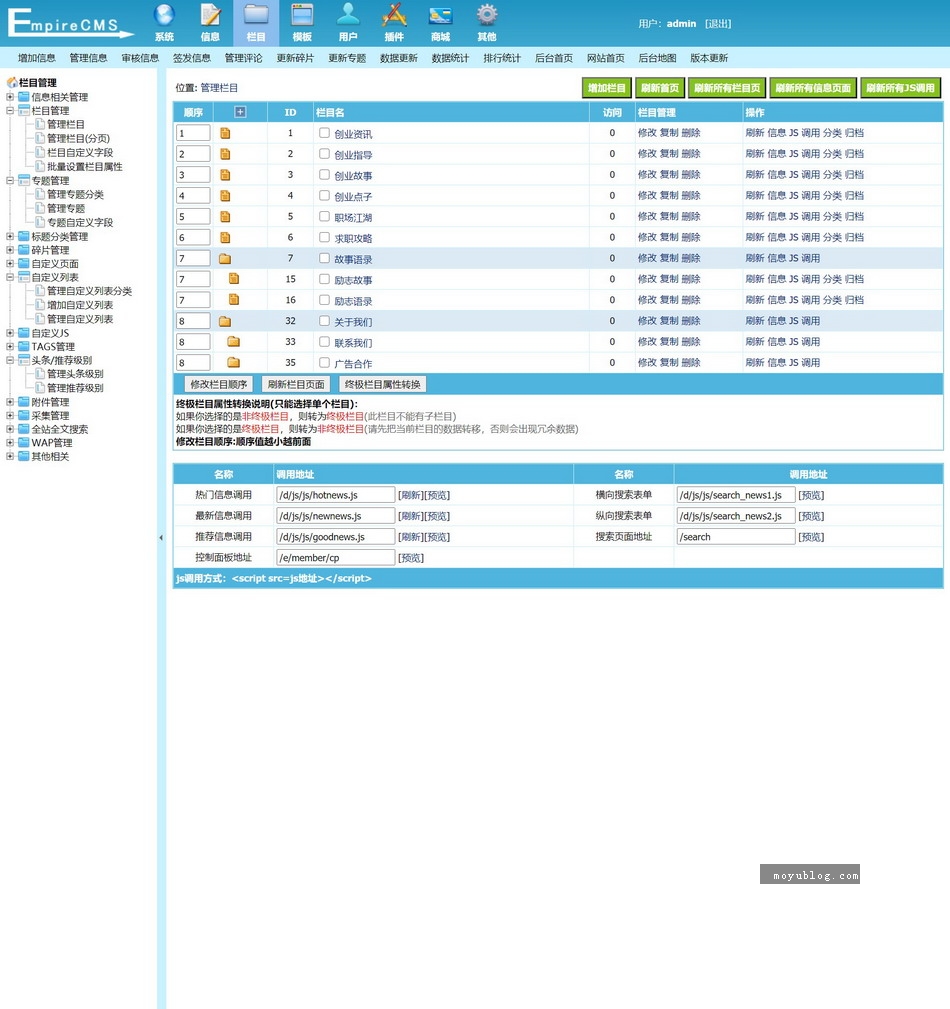The width and height of the screenshot is (950, 1009).
Task: Click the file icon in 励志故事 row
Action: point(234,279)
